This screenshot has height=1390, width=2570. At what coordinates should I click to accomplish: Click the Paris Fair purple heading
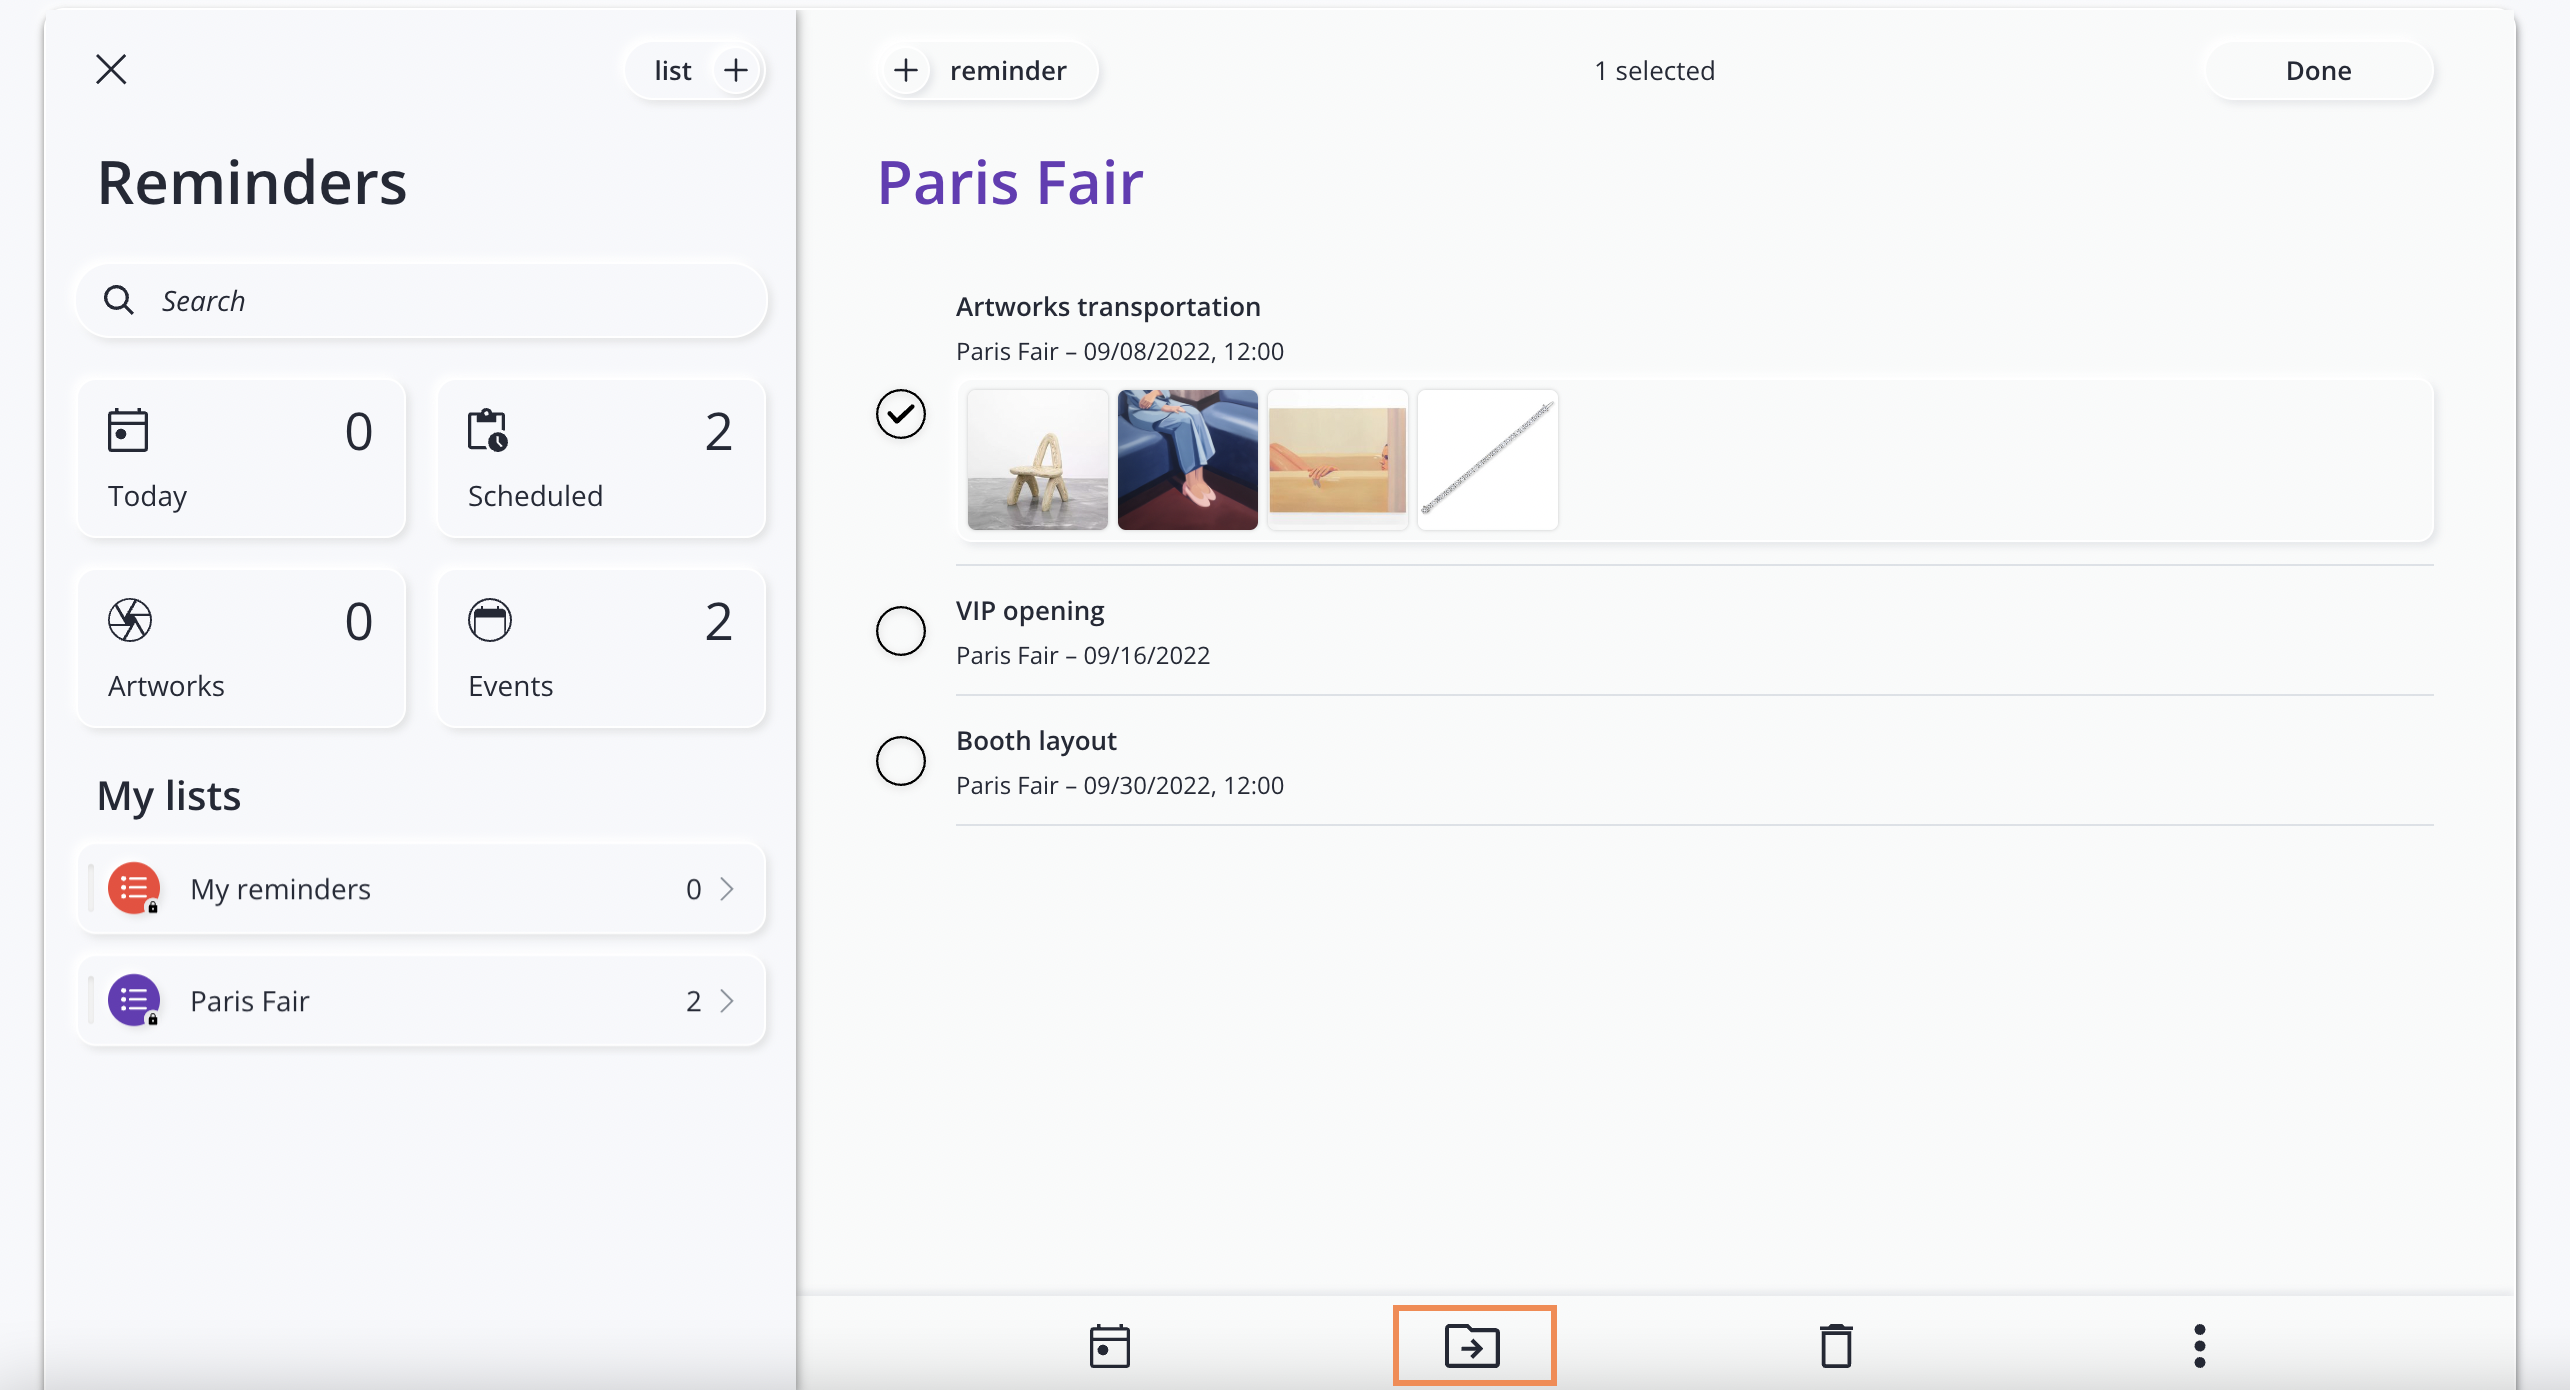(1010, 183)
